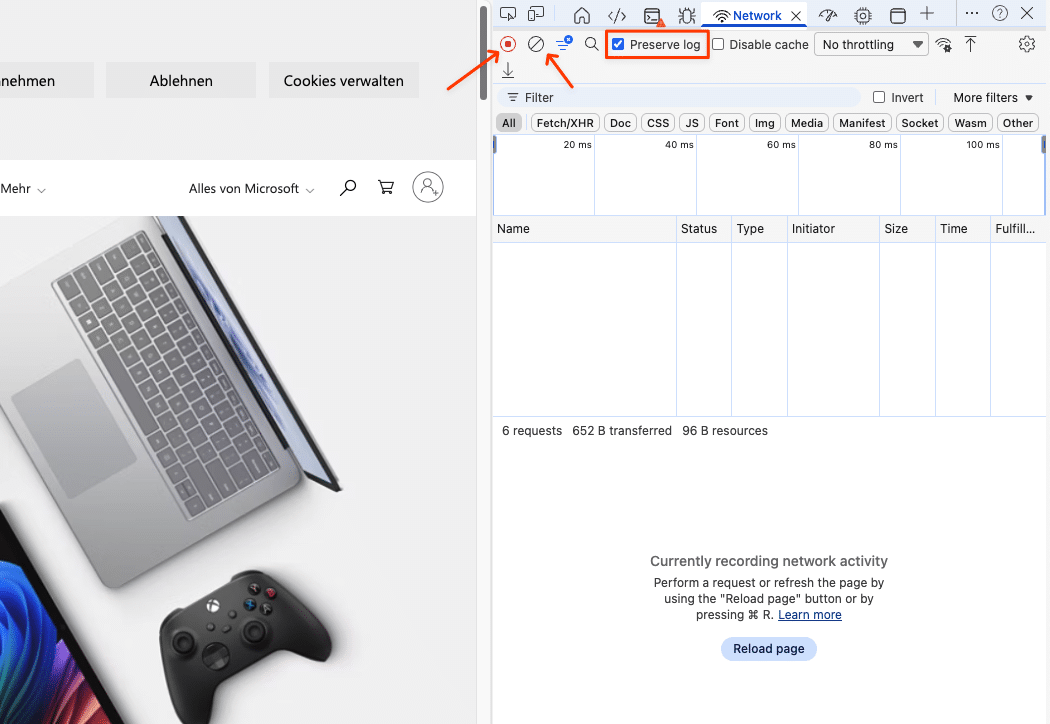Open the network search icon

[592, 44]
